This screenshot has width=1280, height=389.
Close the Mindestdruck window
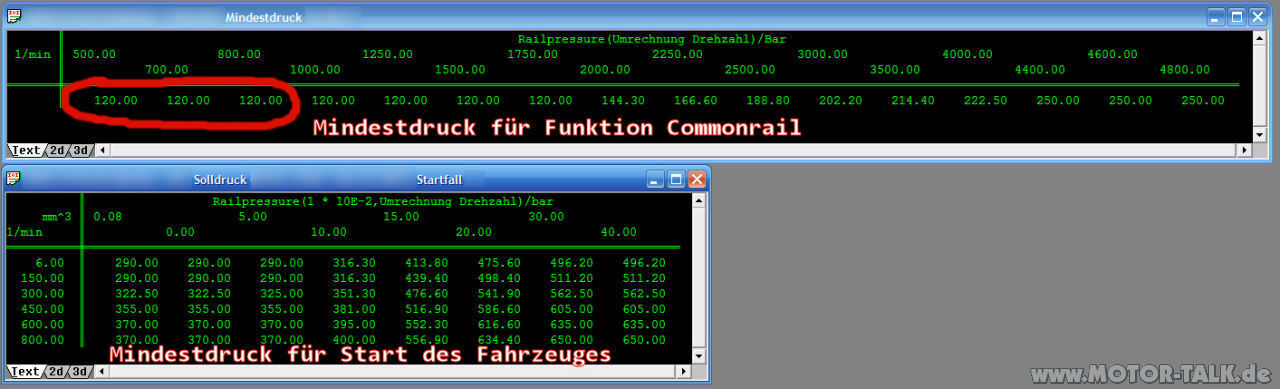[x=1258, y=17]
